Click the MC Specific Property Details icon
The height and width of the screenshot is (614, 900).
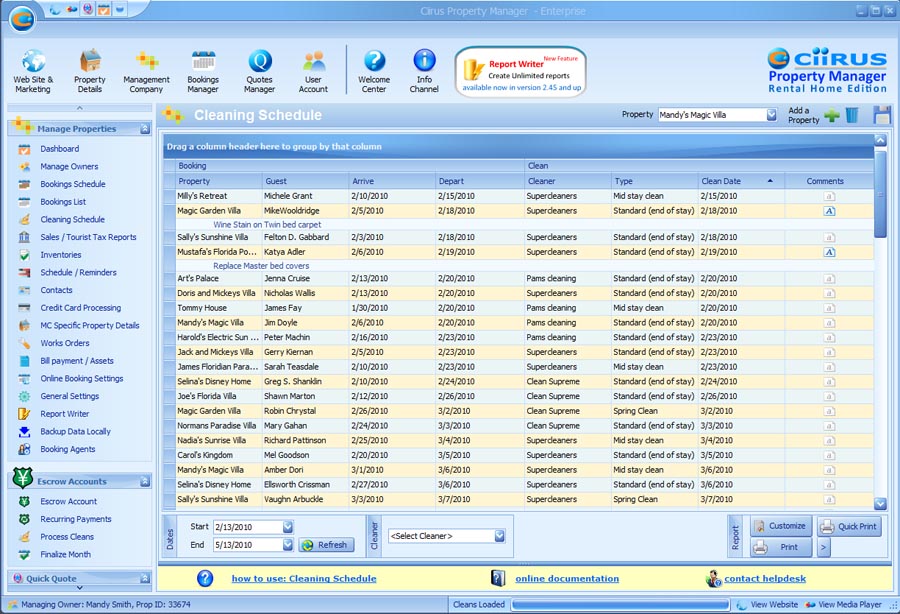[x=24, y=325]
